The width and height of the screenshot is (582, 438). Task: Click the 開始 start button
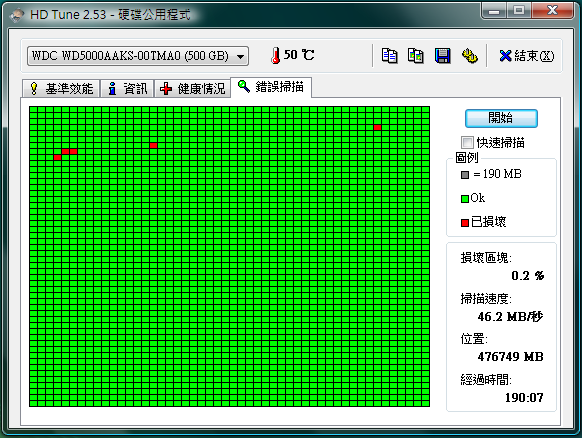click(x=501, y=118)
